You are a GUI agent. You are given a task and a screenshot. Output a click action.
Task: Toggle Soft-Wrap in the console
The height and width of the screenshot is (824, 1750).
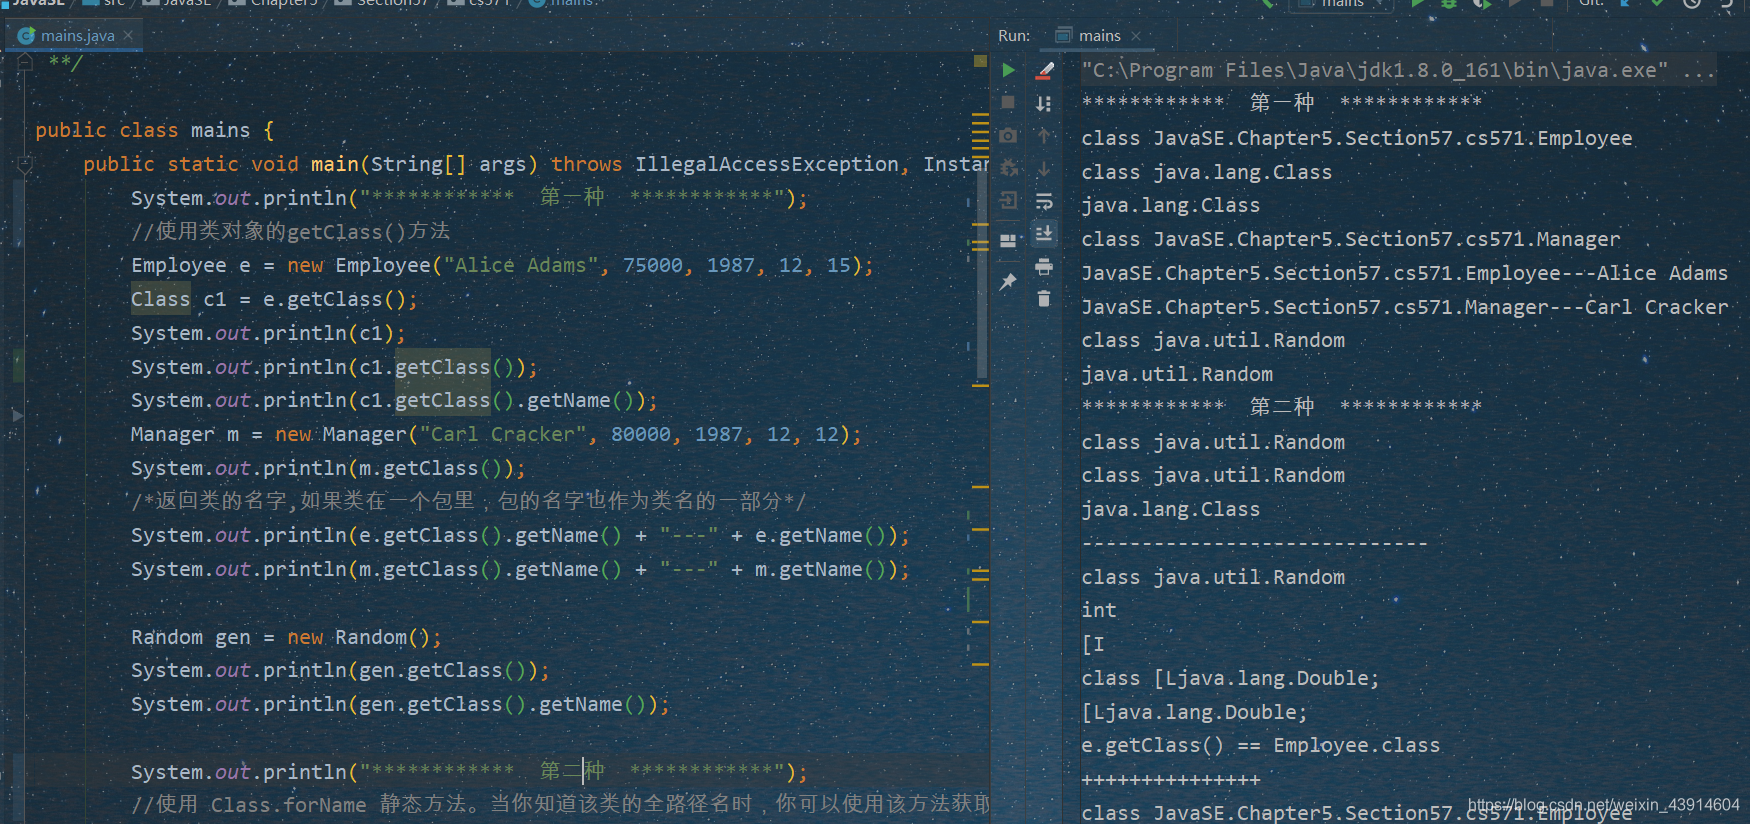[x=1044, y=201]
